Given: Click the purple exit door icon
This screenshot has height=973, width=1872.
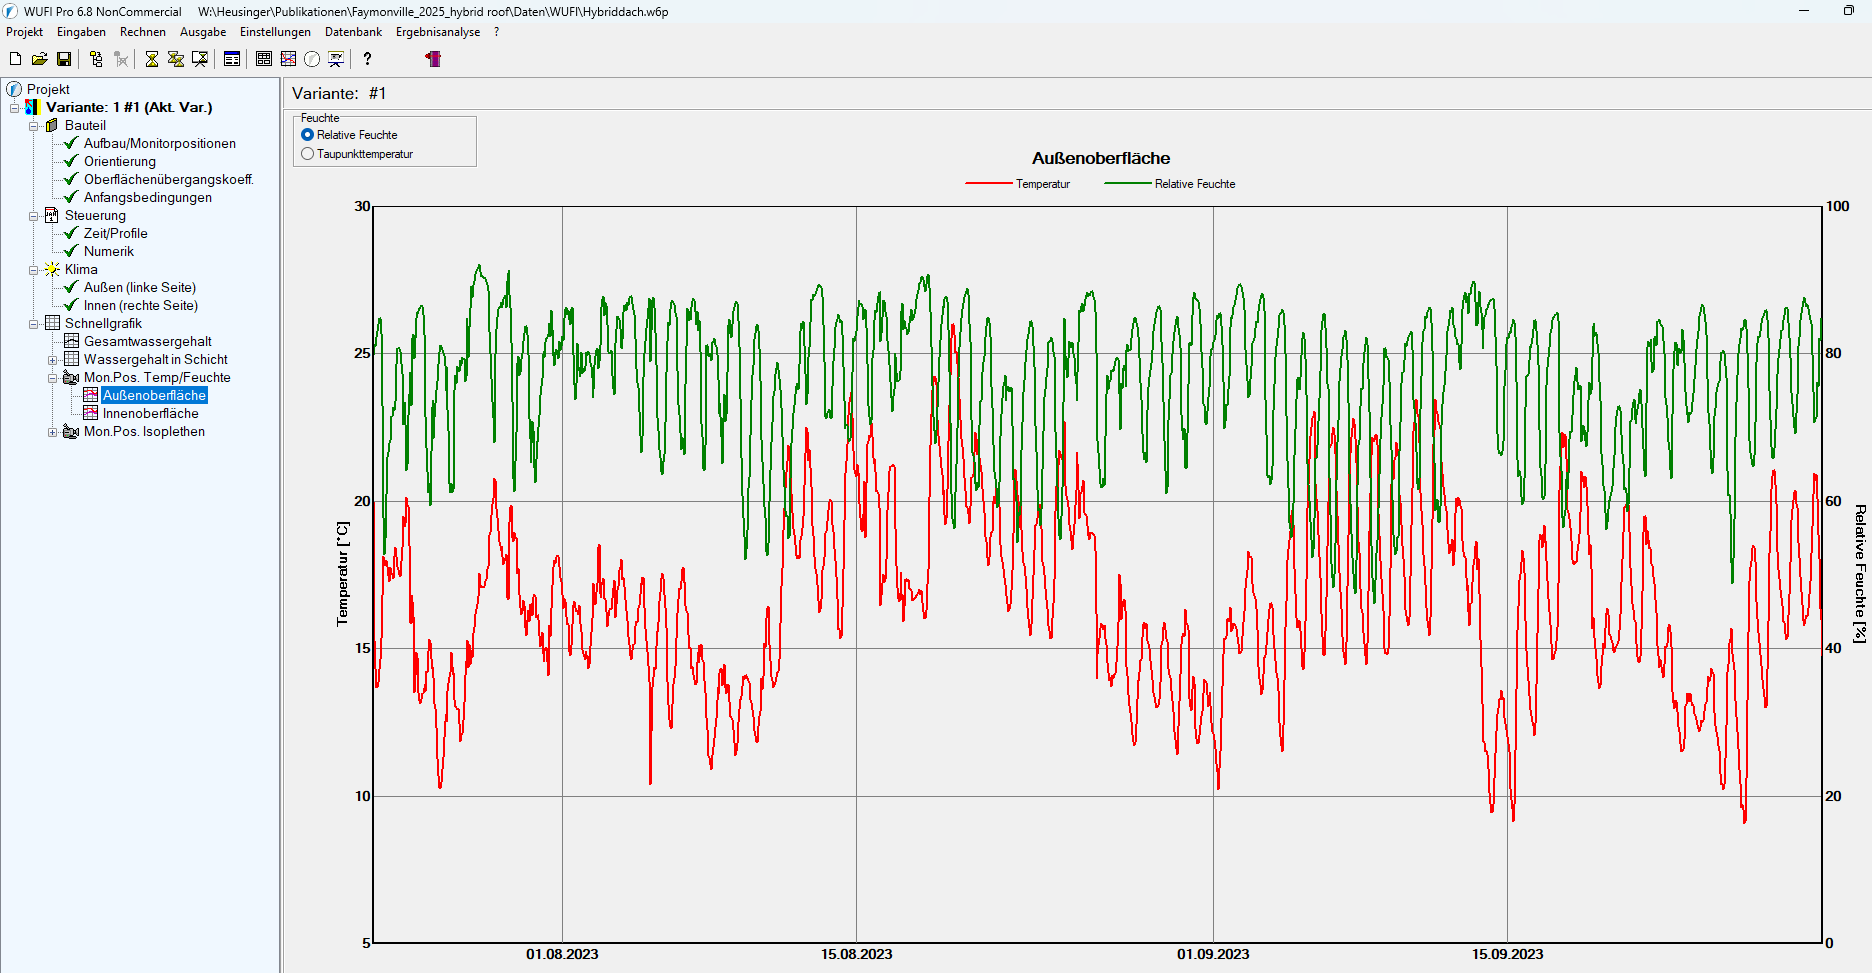Looking at the screenshot, I should click(433, 59).
